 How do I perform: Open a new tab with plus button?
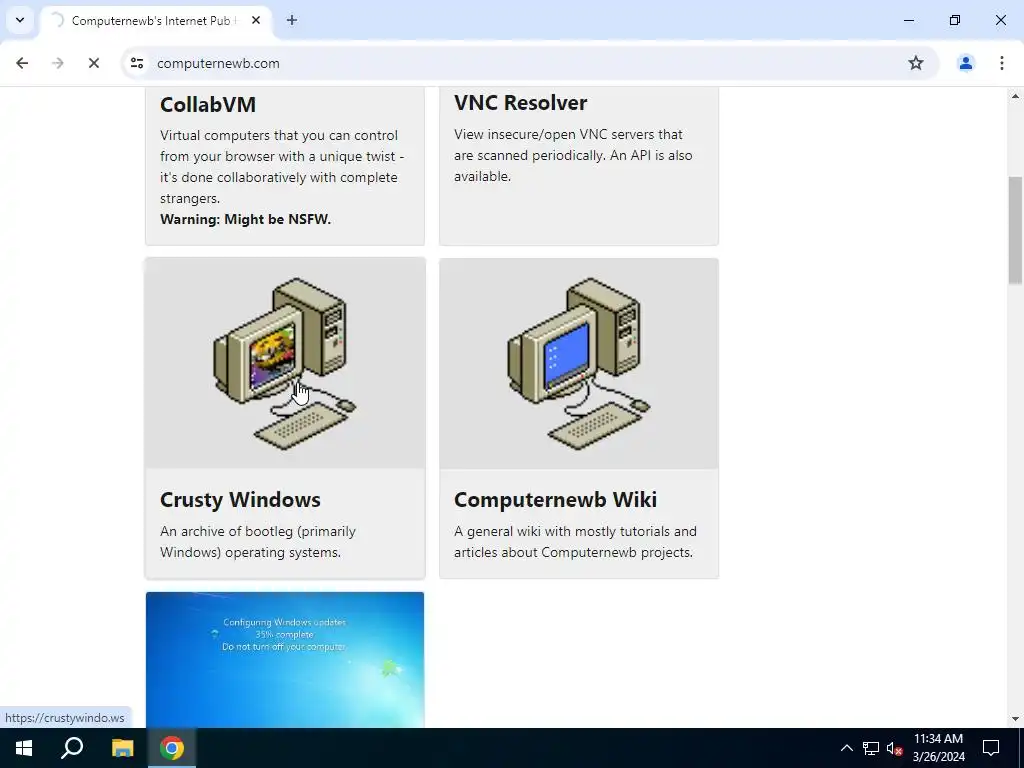[292, 20]
